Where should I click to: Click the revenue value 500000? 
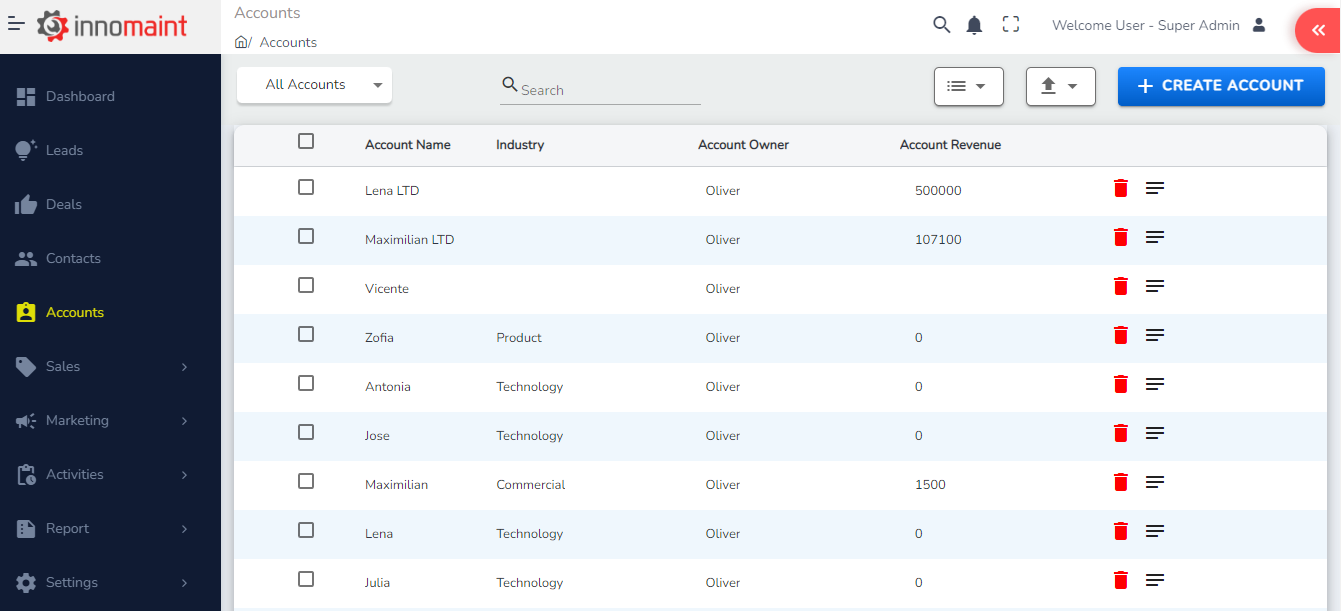pos(938,190)
